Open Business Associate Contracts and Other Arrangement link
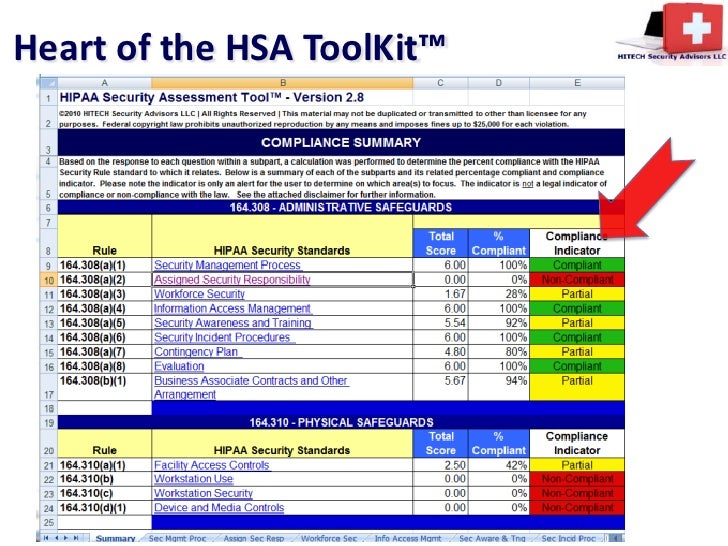 coord(251,387)
